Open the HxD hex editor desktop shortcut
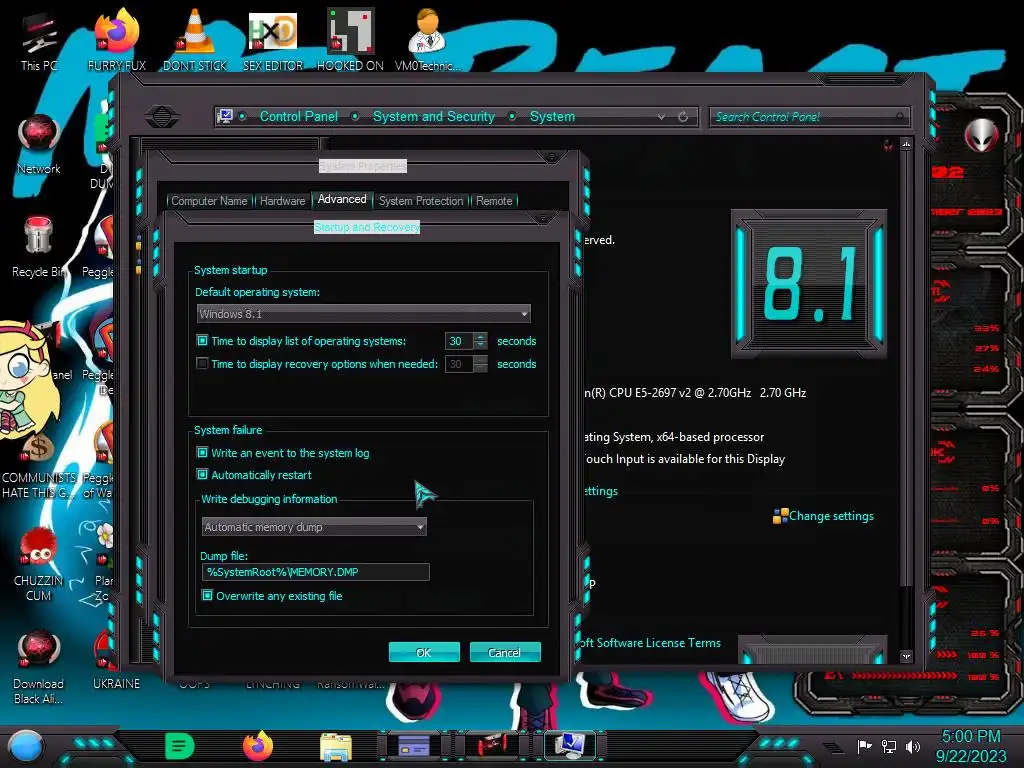 point(272,41)
